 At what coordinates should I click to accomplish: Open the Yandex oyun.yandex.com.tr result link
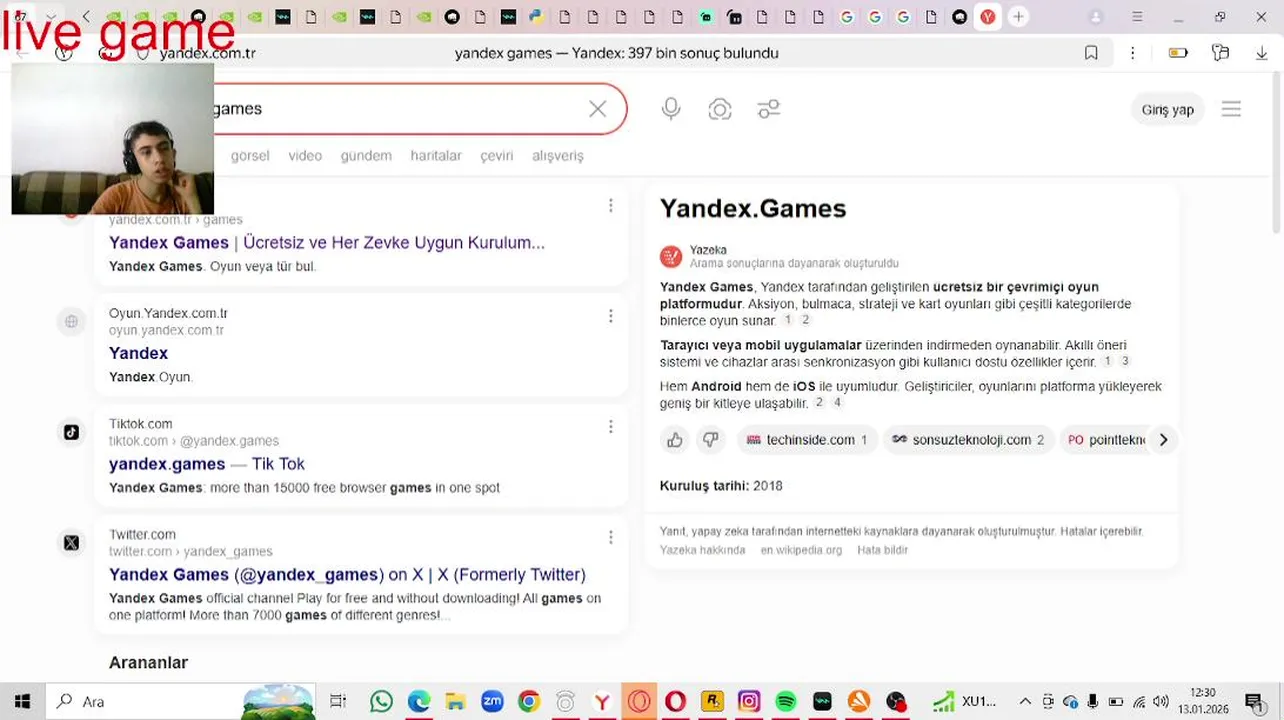pos(138,353)
